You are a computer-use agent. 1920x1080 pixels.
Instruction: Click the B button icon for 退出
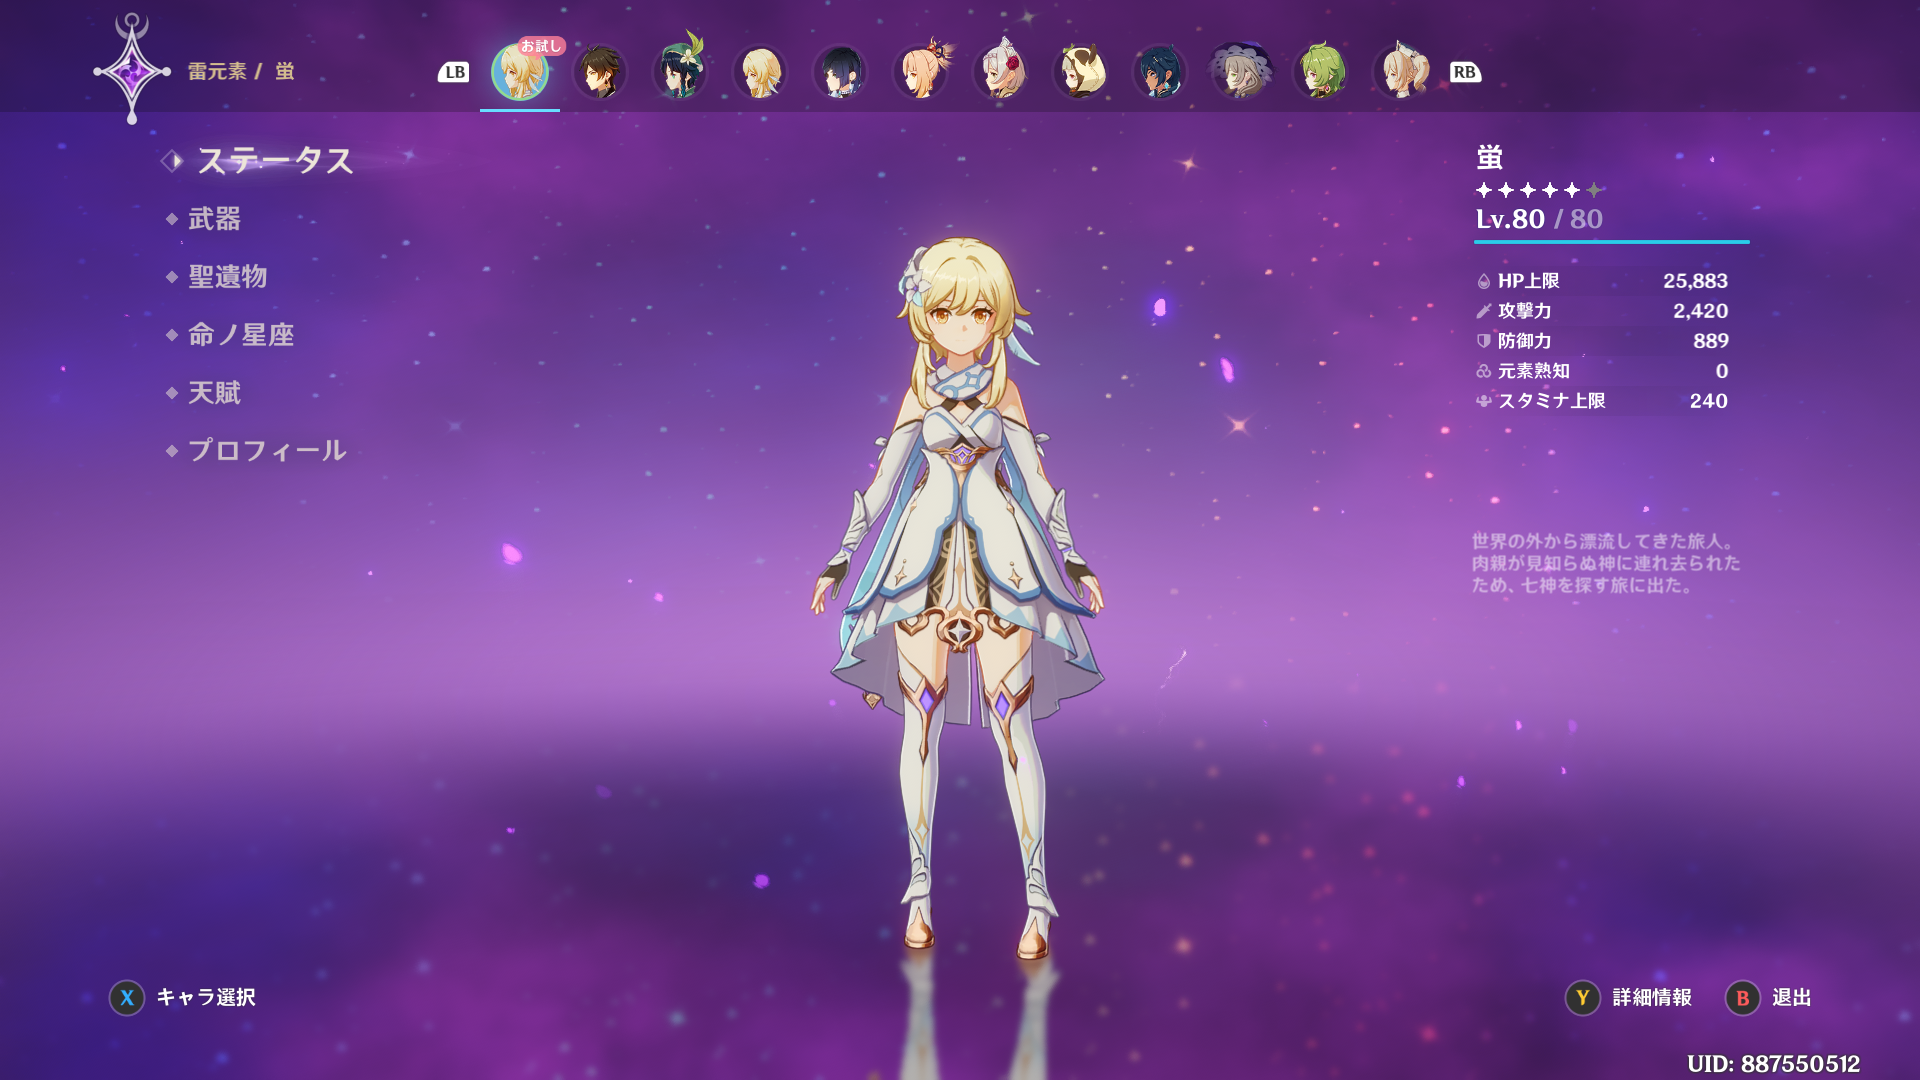1743,998
